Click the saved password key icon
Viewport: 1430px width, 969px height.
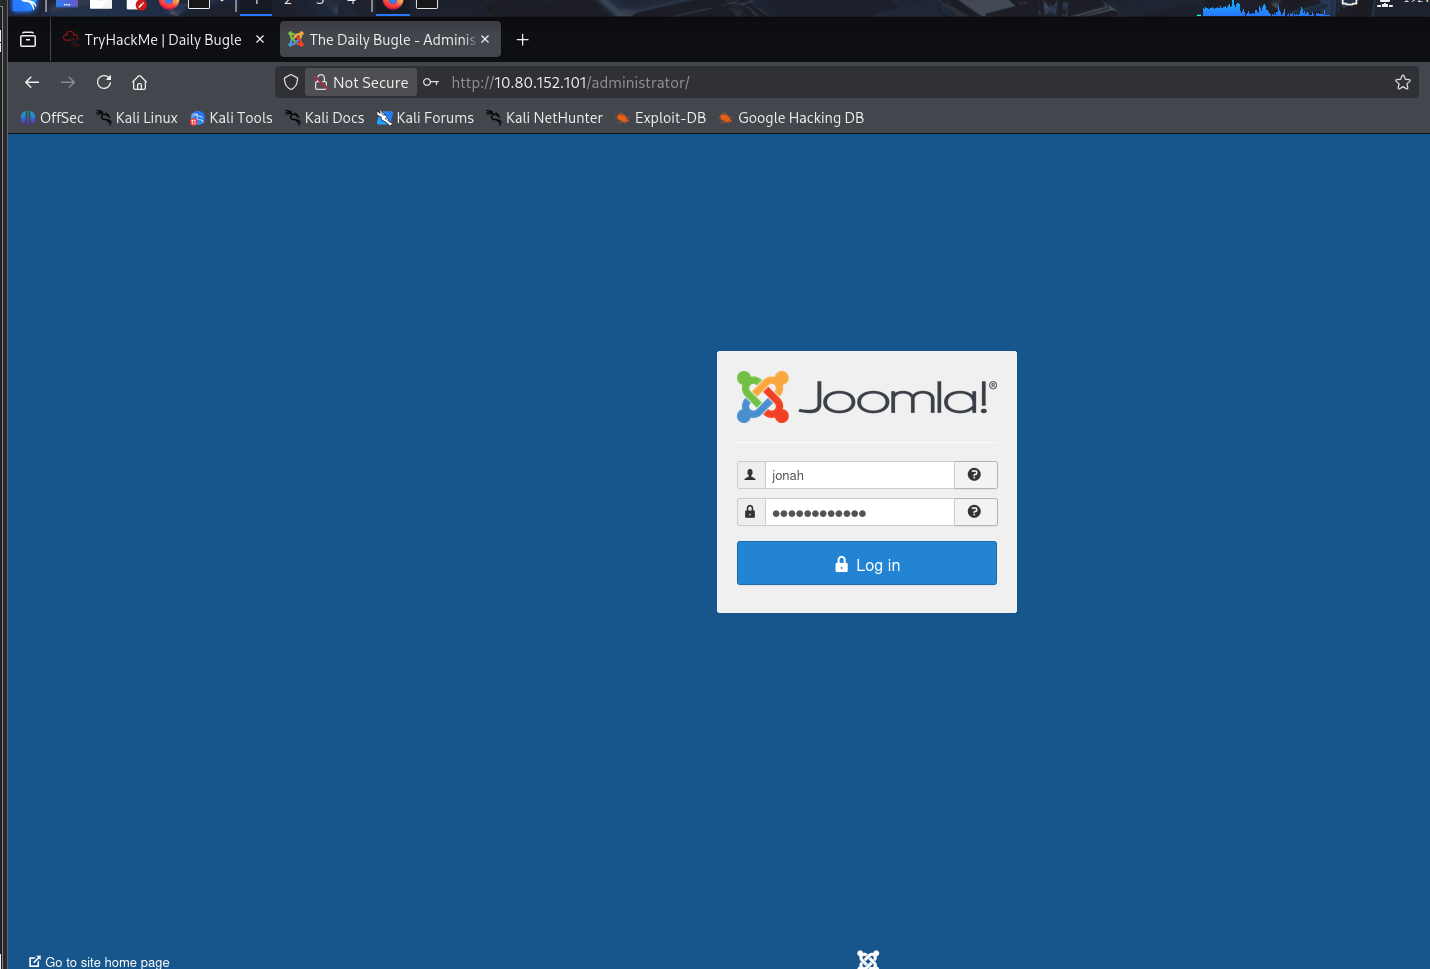click(x=431, y=82)
